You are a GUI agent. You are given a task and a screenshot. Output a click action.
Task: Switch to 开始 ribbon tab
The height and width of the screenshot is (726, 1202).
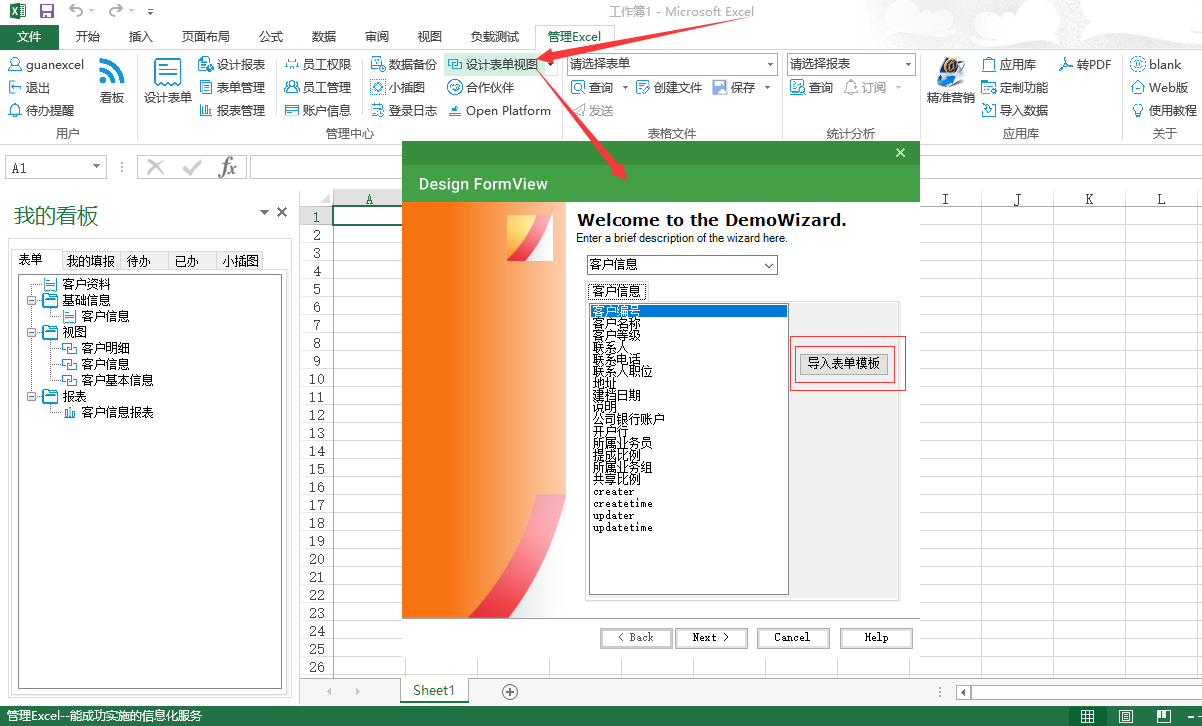pos(88,37)
